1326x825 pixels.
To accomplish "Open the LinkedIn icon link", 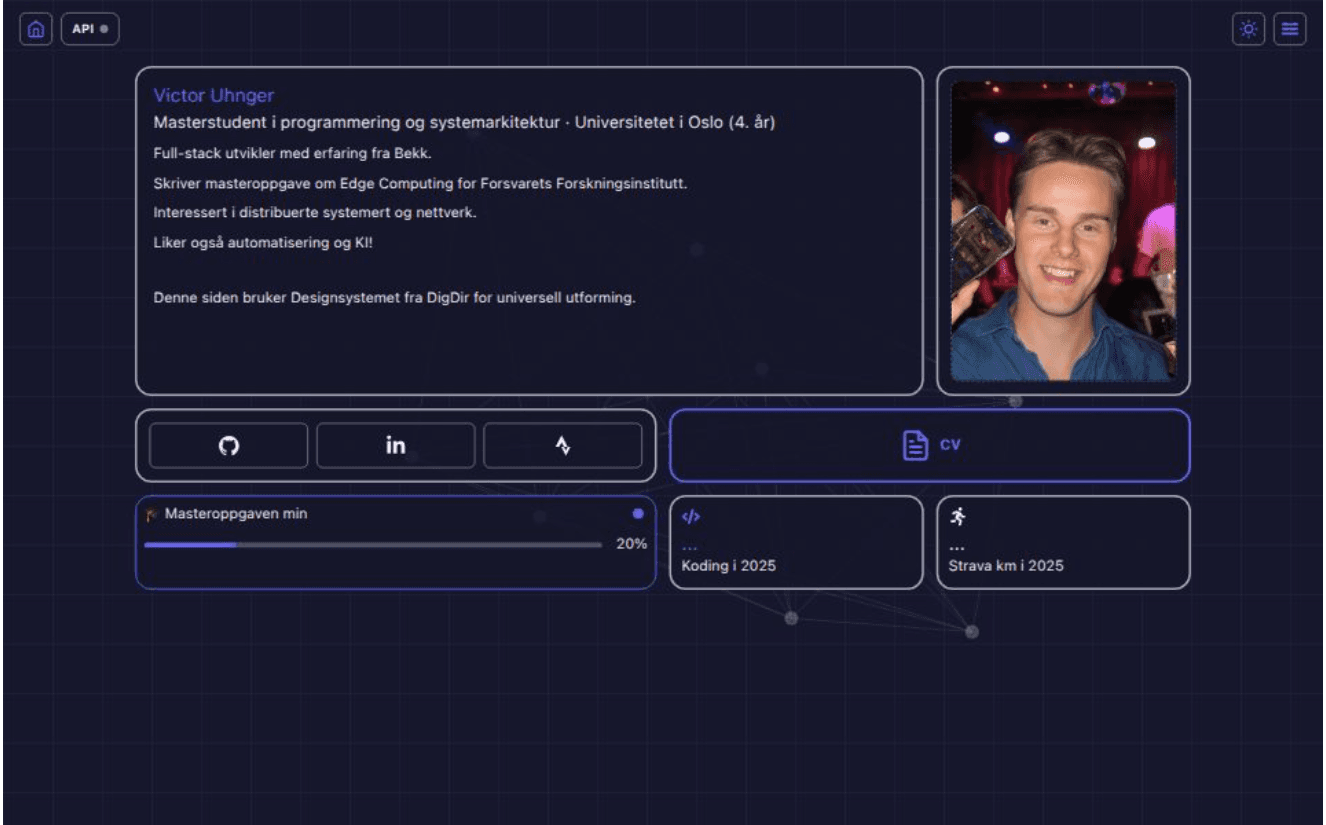I will pos(396,446).
